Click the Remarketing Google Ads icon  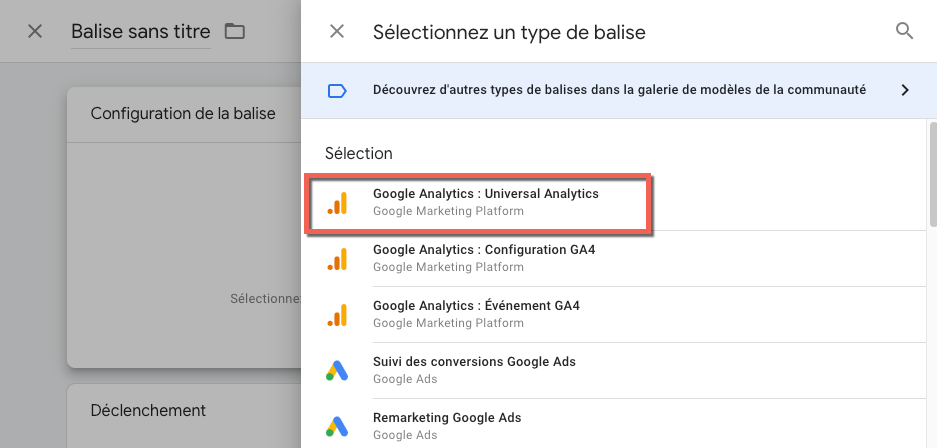337,427
